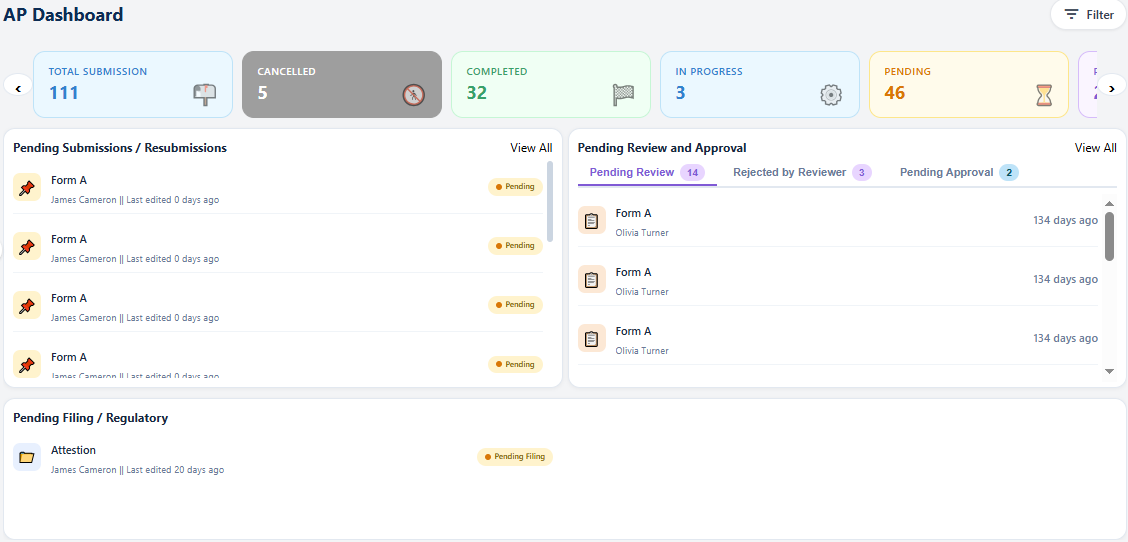Click the Pending Filing / Regulatory heading
1128x542 pixels.
(91, 418)
